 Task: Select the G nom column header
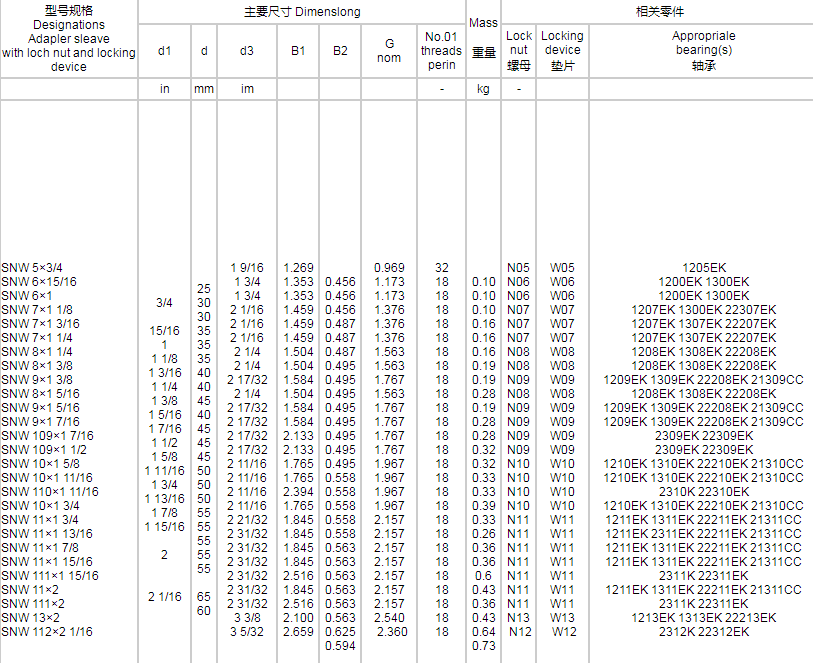388,50
